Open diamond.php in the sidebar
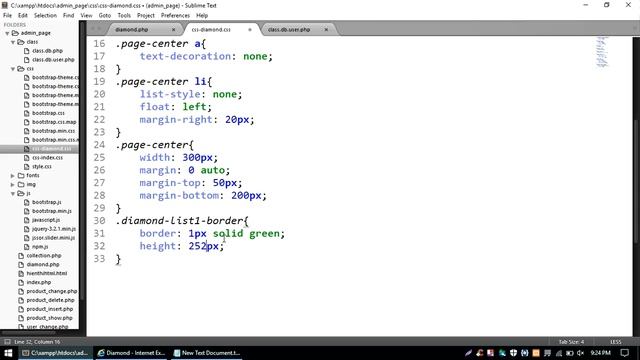Viewport: 640px width, 360px height. [x=43, y=264]
